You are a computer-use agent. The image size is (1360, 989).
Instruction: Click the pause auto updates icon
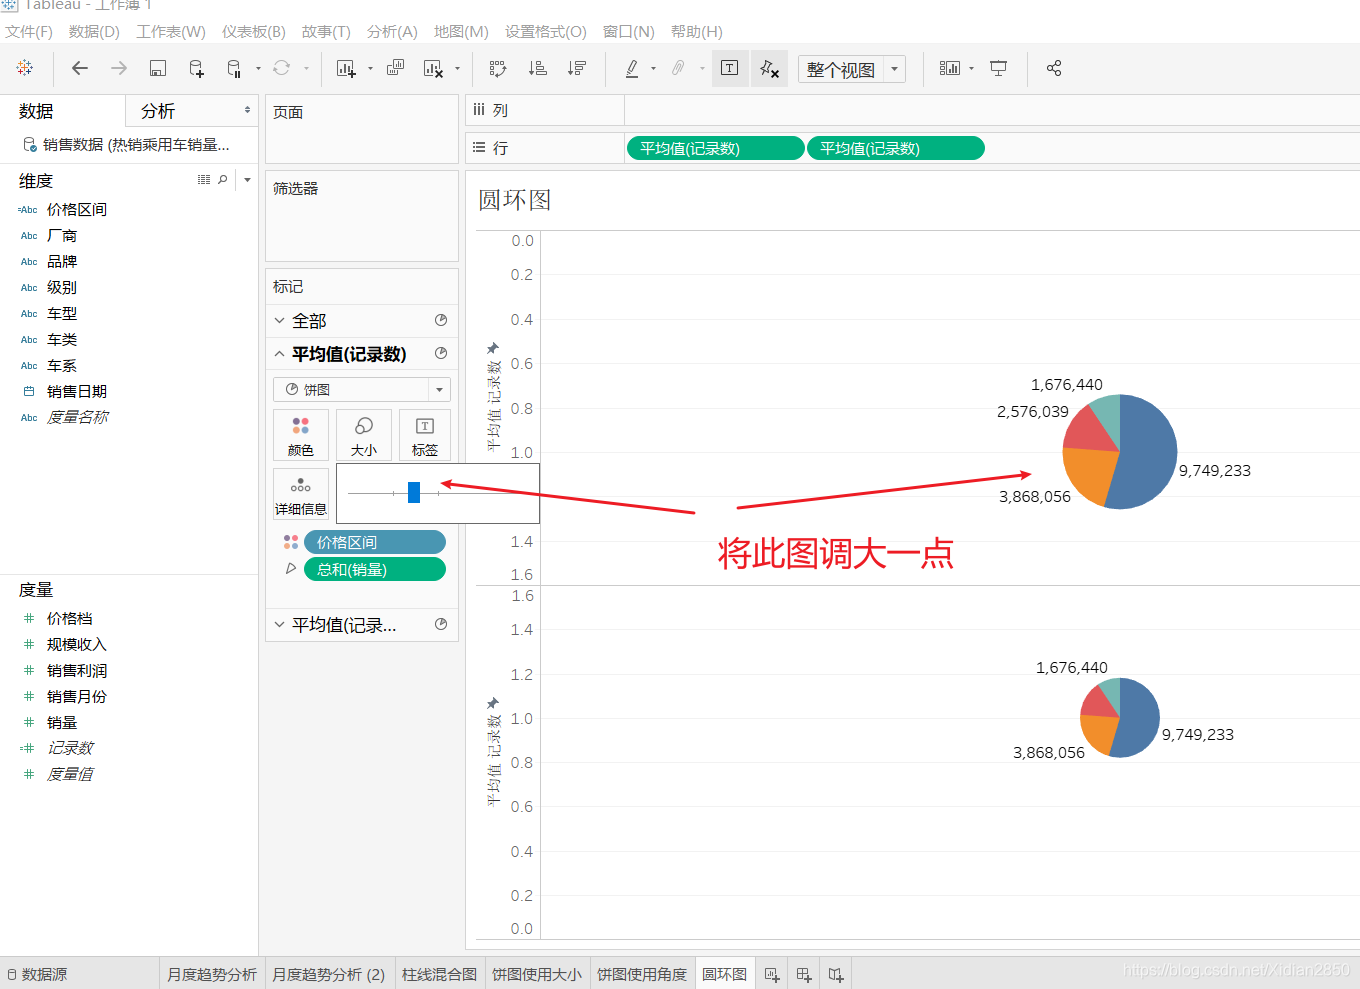[x=234, y=68]
